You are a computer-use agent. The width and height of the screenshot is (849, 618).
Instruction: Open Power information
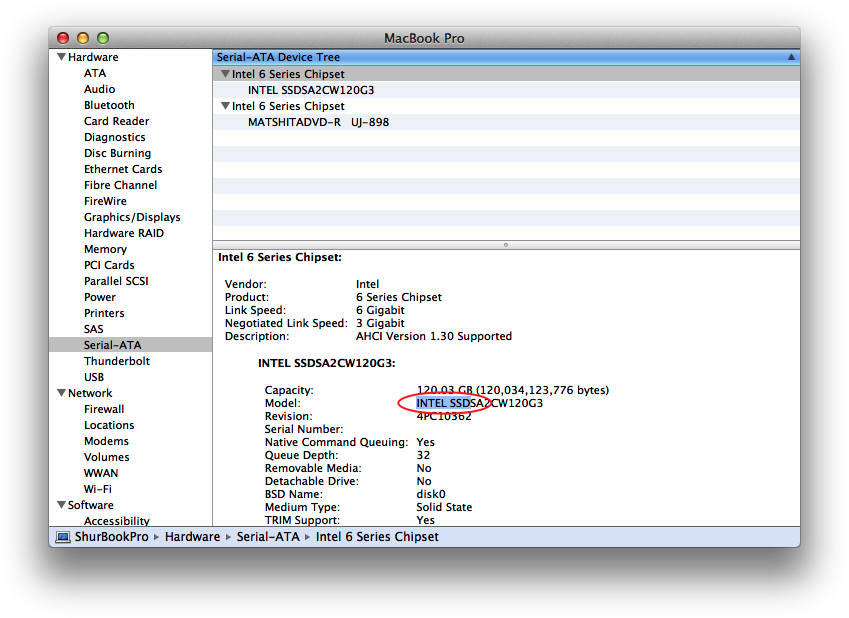(100, 297)
